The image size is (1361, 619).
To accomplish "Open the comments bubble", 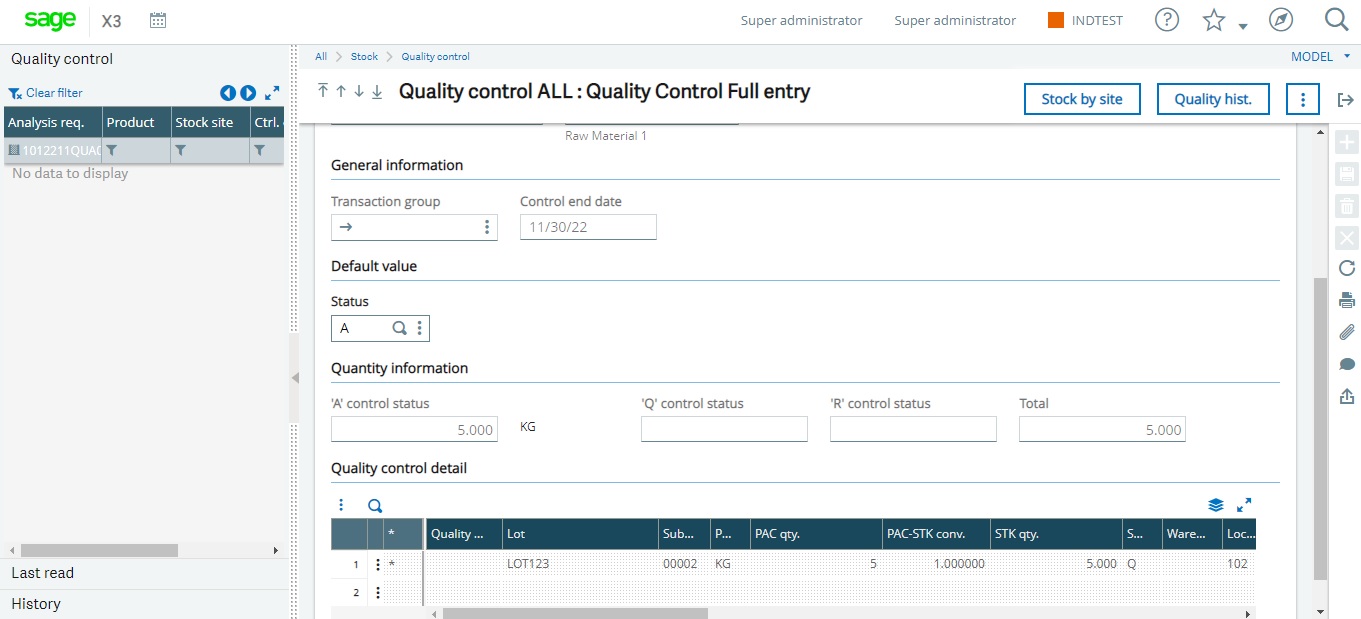I will pyautogui.click(x=1346, y=362).
